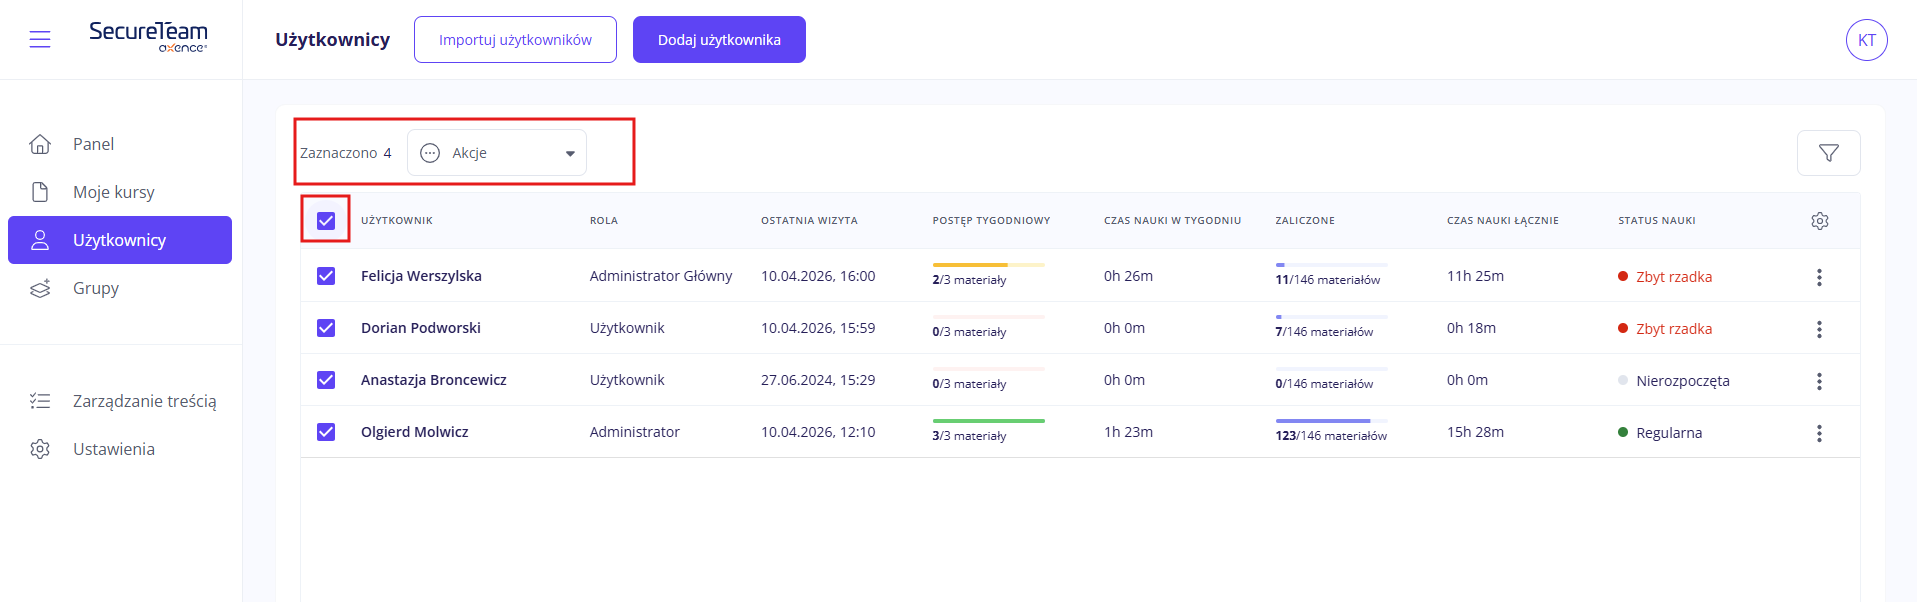Screen dimensions: 1917x602
Task: Open row options for Felicja Werszylska
Action: click(x=1818, y=277)
